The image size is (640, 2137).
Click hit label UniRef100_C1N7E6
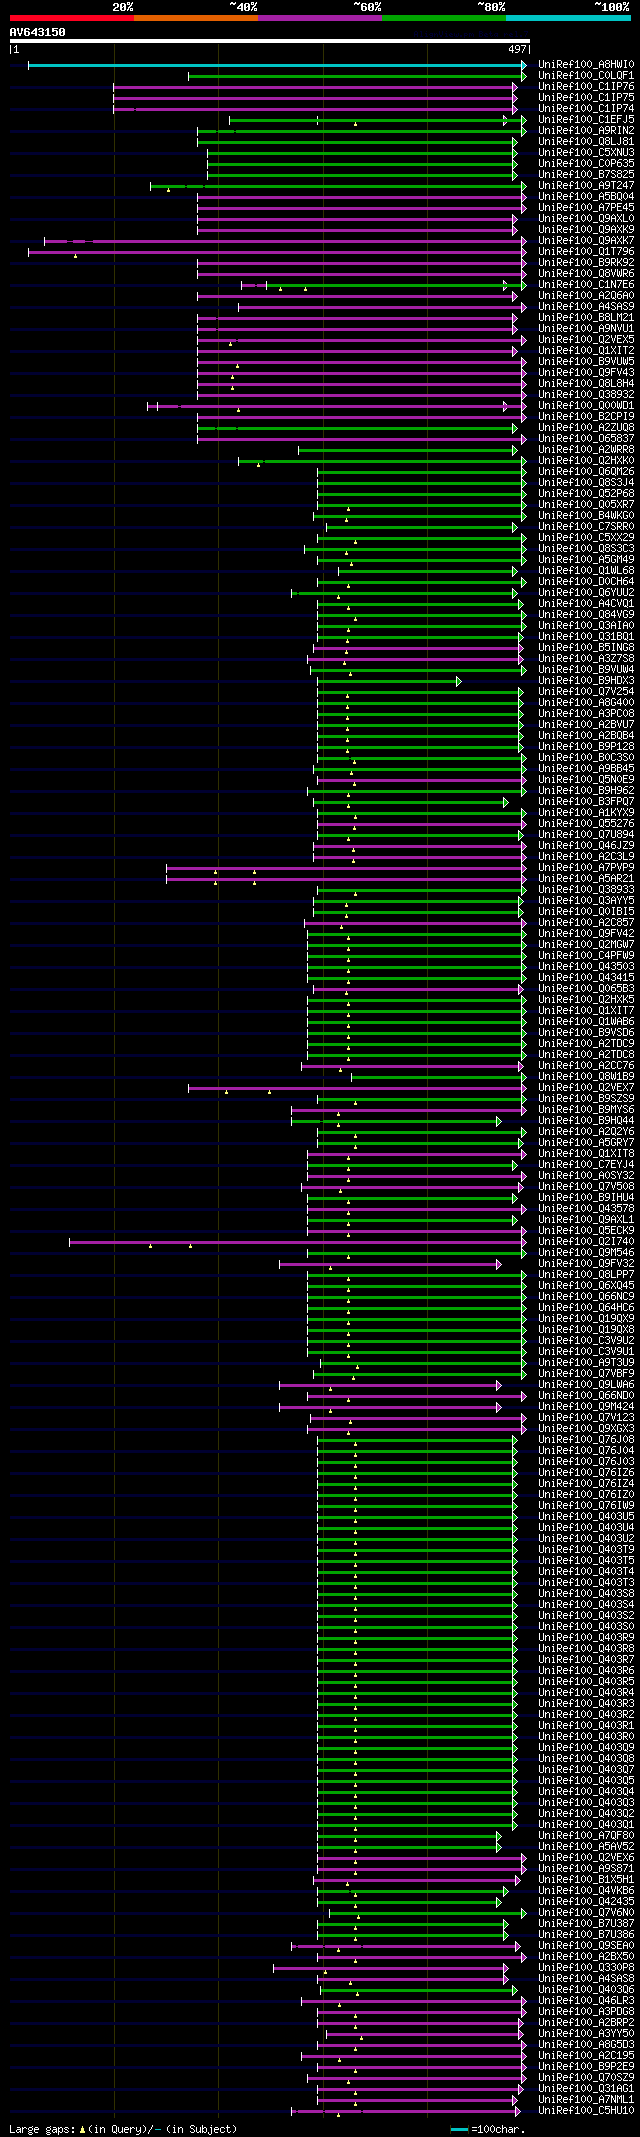coord(586,285)
